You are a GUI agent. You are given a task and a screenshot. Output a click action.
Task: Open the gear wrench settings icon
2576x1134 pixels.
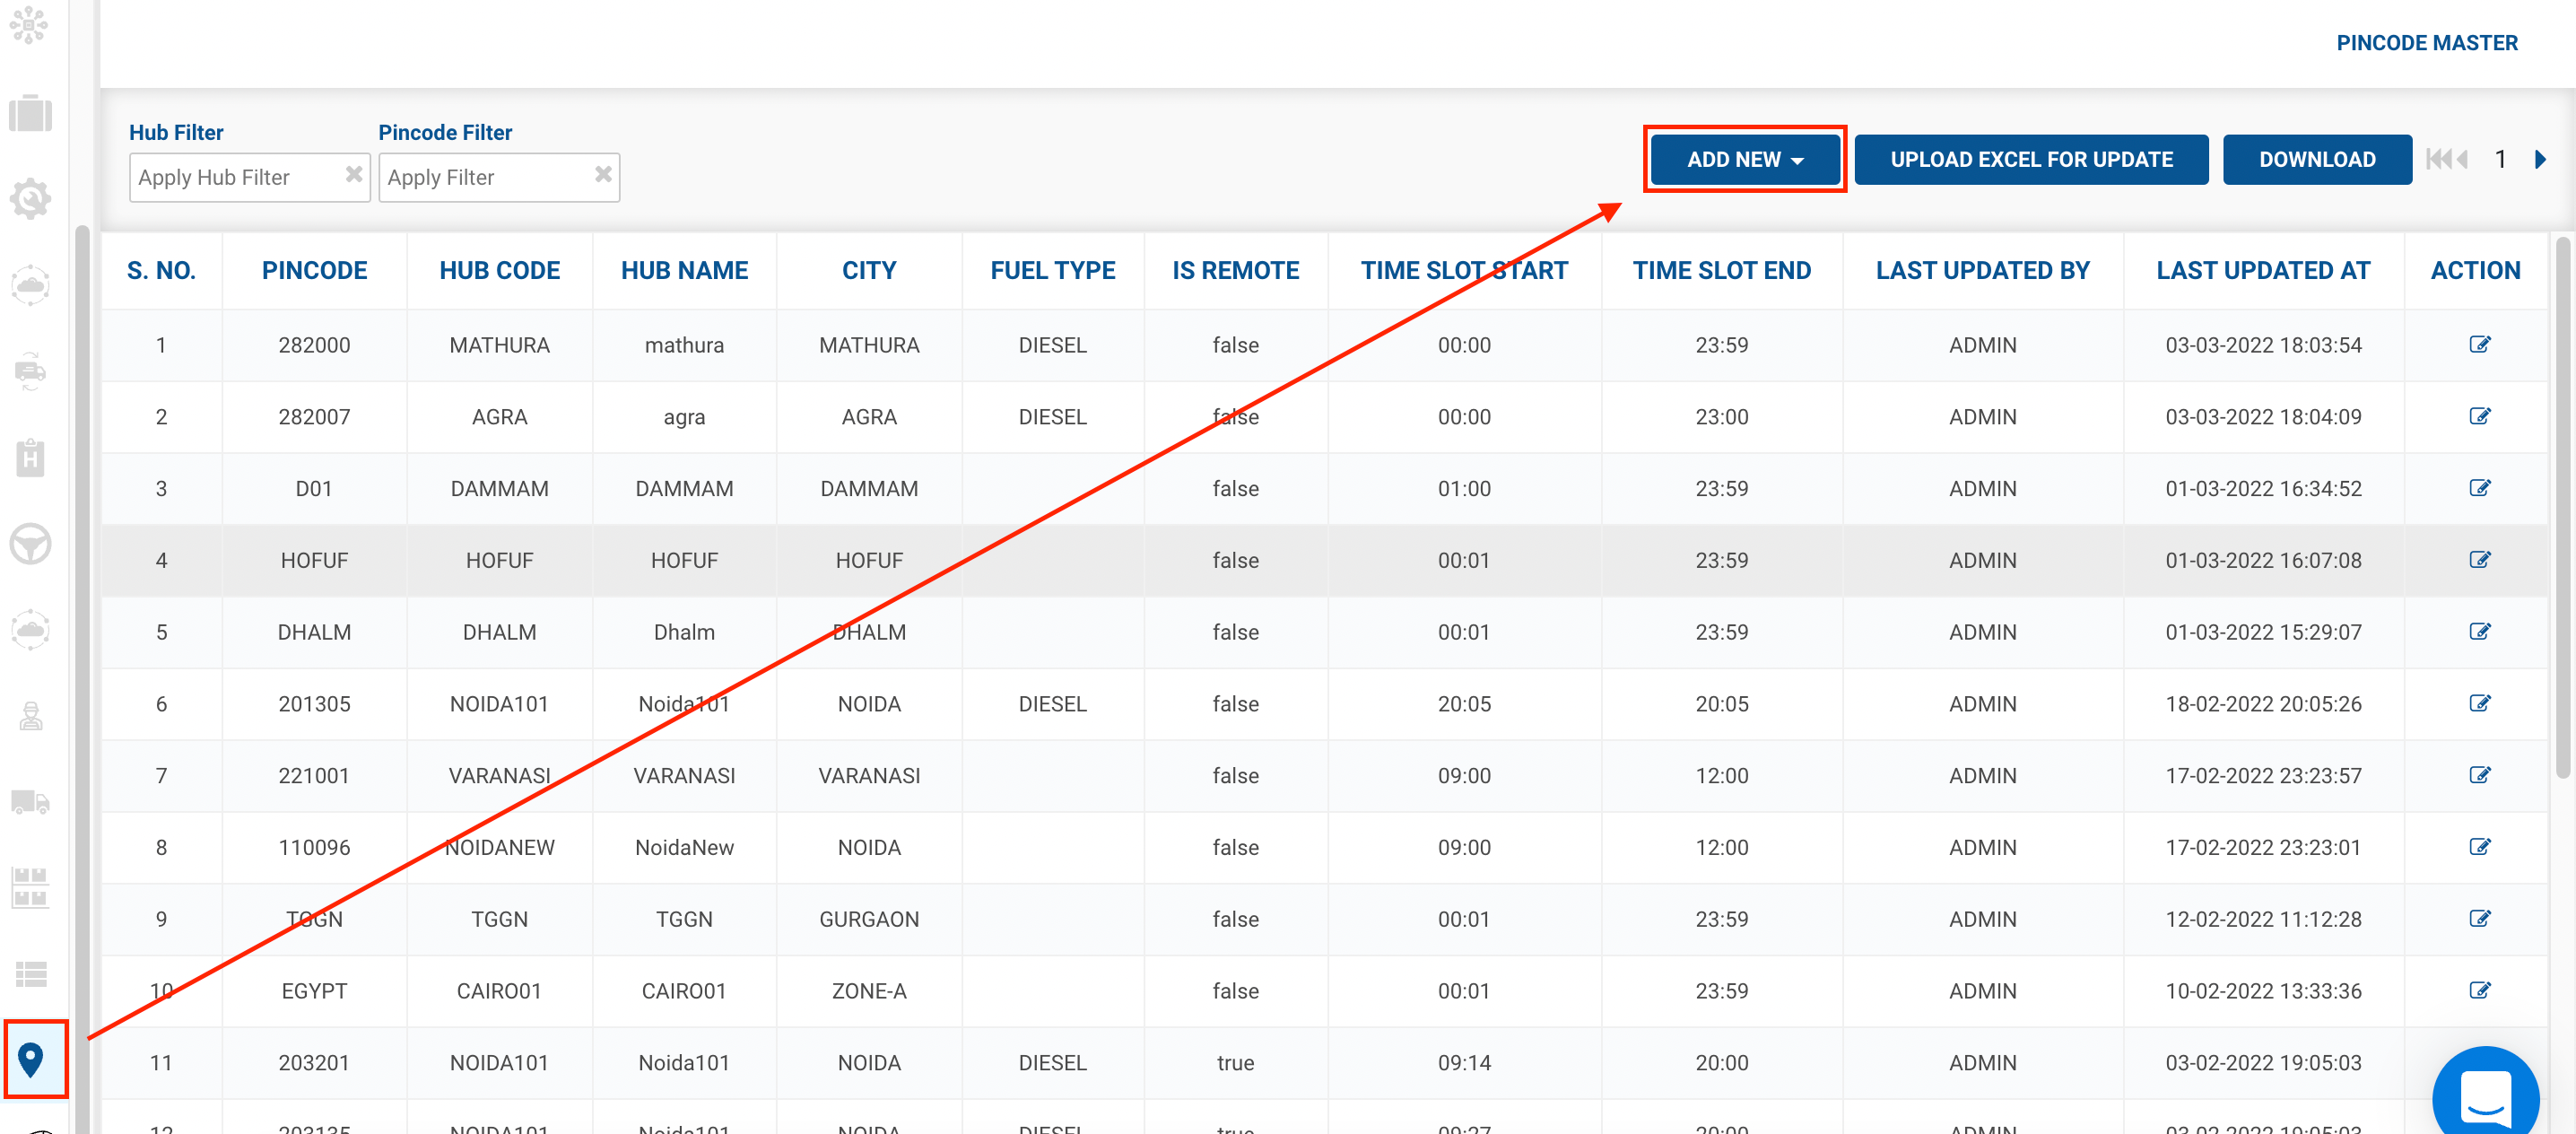[30, 199]
